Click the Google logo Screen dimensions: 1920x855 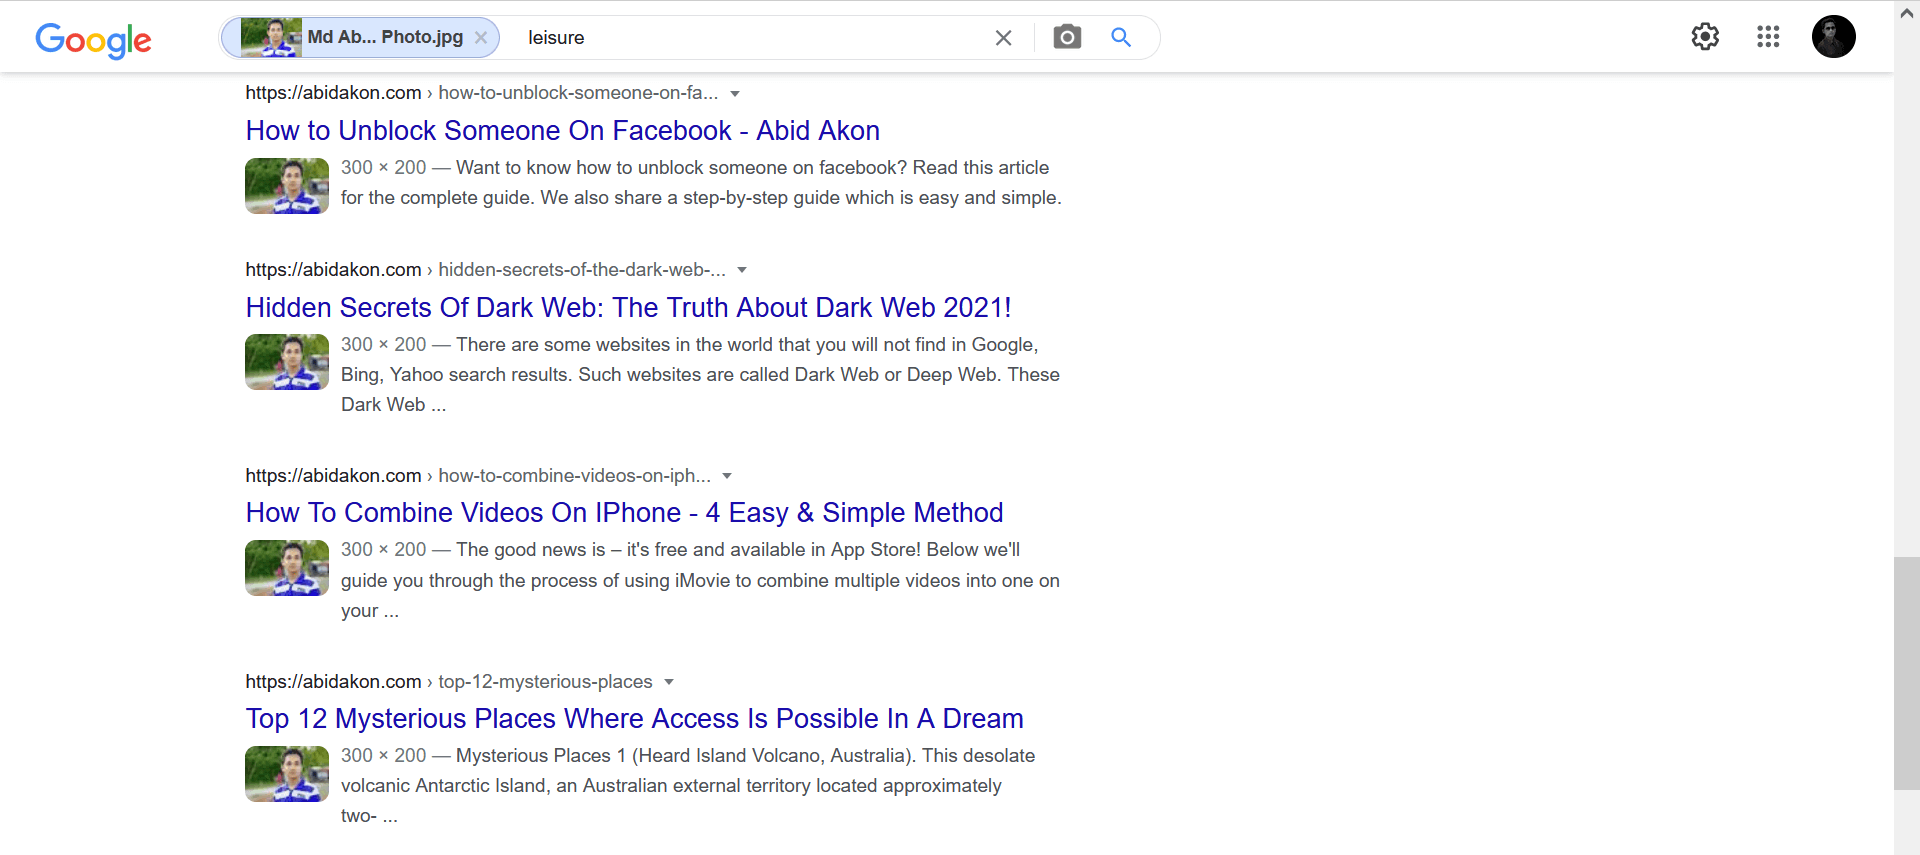pos(93,39)
